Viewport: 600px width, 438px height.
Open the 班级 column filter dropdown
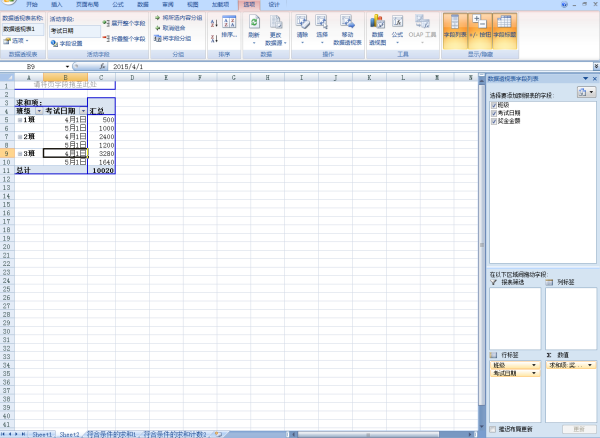click(x=39, y=111)
